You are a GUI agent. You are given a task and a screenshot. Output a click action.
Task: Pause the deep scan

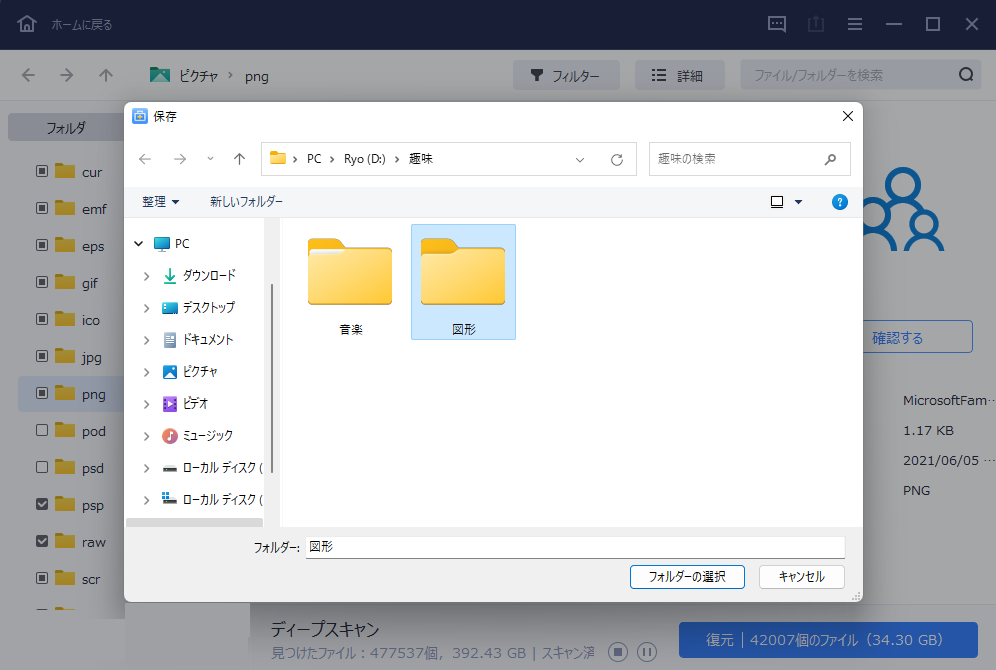(647, 652)
